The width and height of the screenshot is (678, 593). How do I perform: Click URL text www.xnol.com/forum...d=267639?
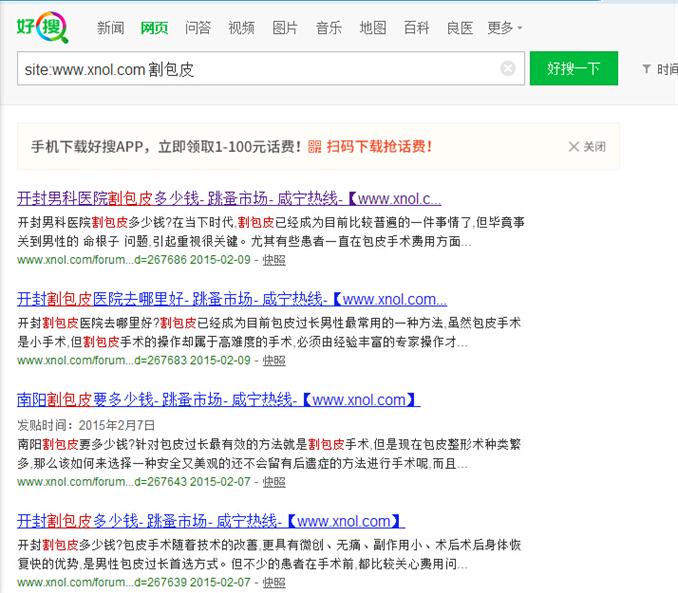pyautogui.click(x=102, y=582)
